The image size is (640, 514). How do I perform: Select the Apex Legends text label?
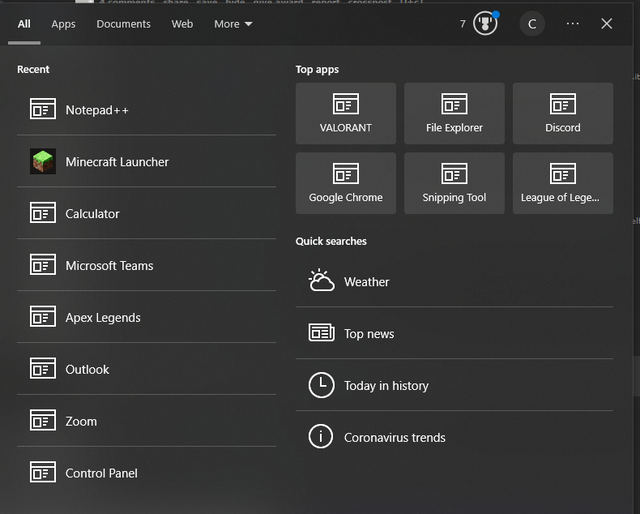(x=103, y=318)
